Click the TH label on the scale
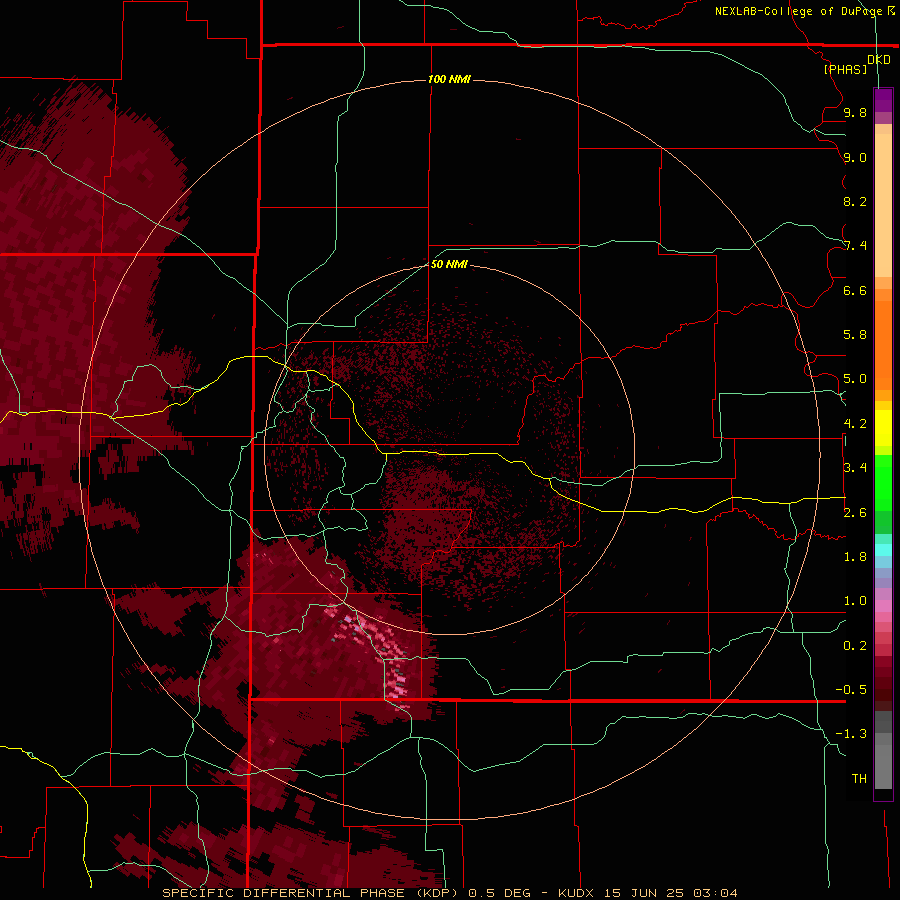The height and width of the screenshot is (900, 900). coord(859,779)
